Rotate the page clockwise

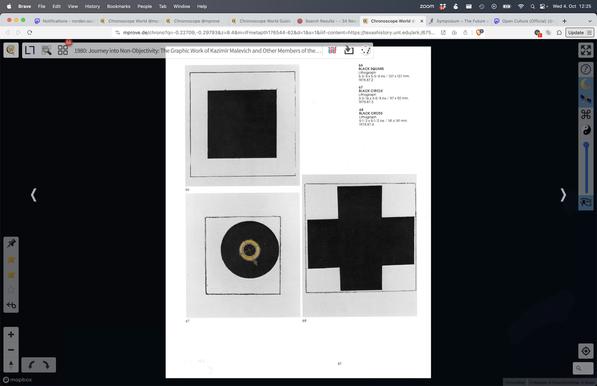[x=46, y=365]
